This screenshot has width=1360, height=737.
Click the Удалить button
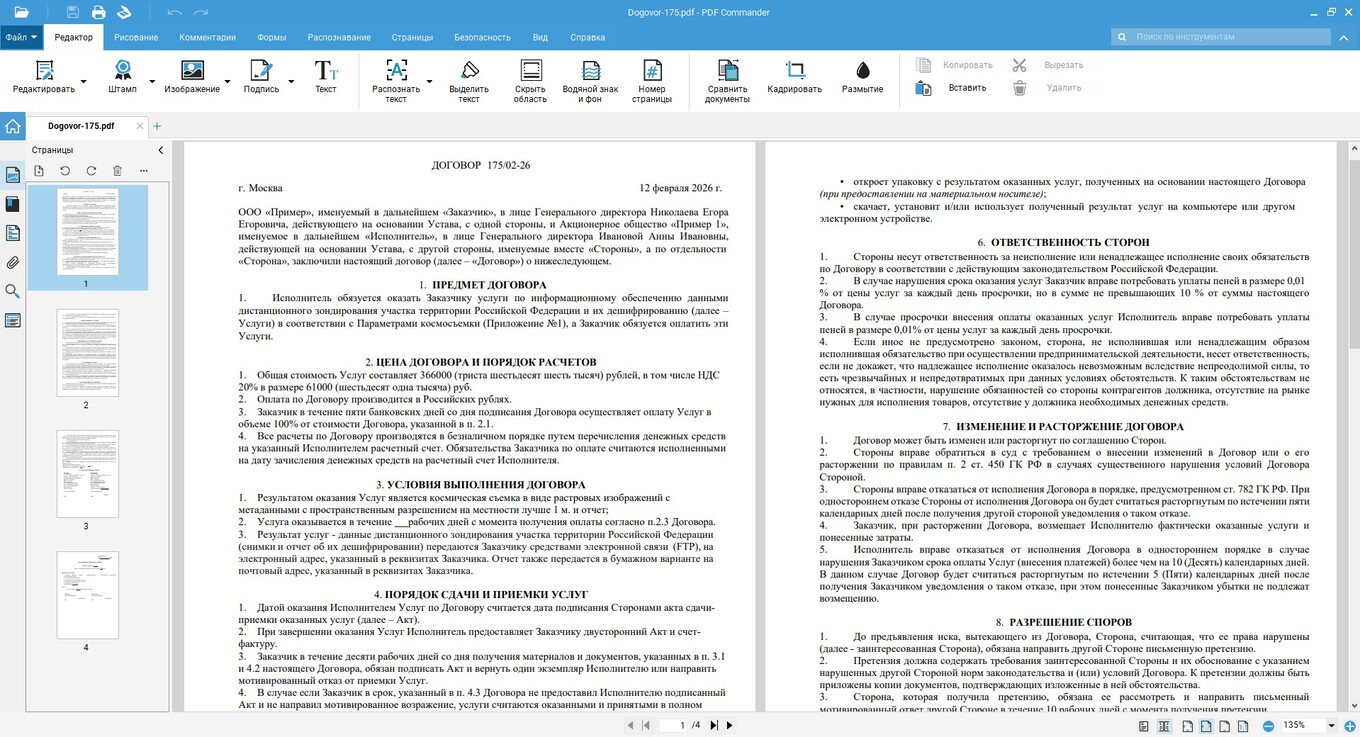[1046, 88]
